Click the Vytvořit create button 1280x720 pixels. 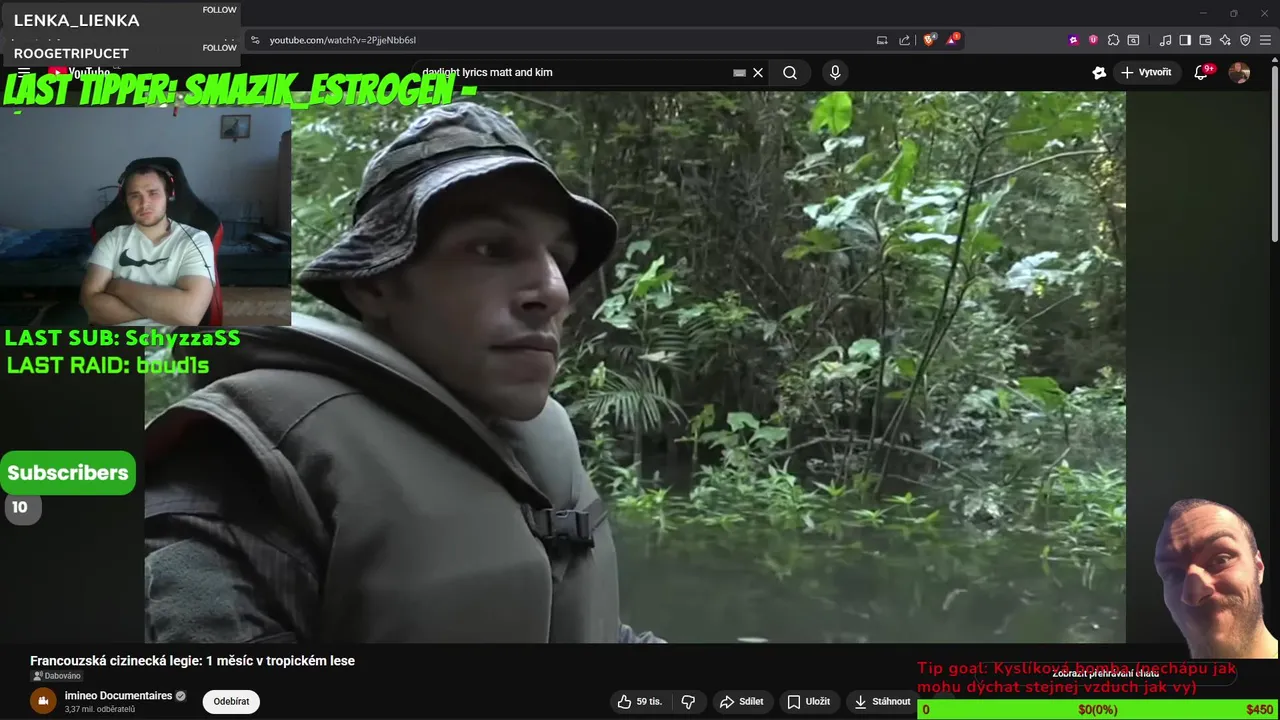(x=1146, y=72)
